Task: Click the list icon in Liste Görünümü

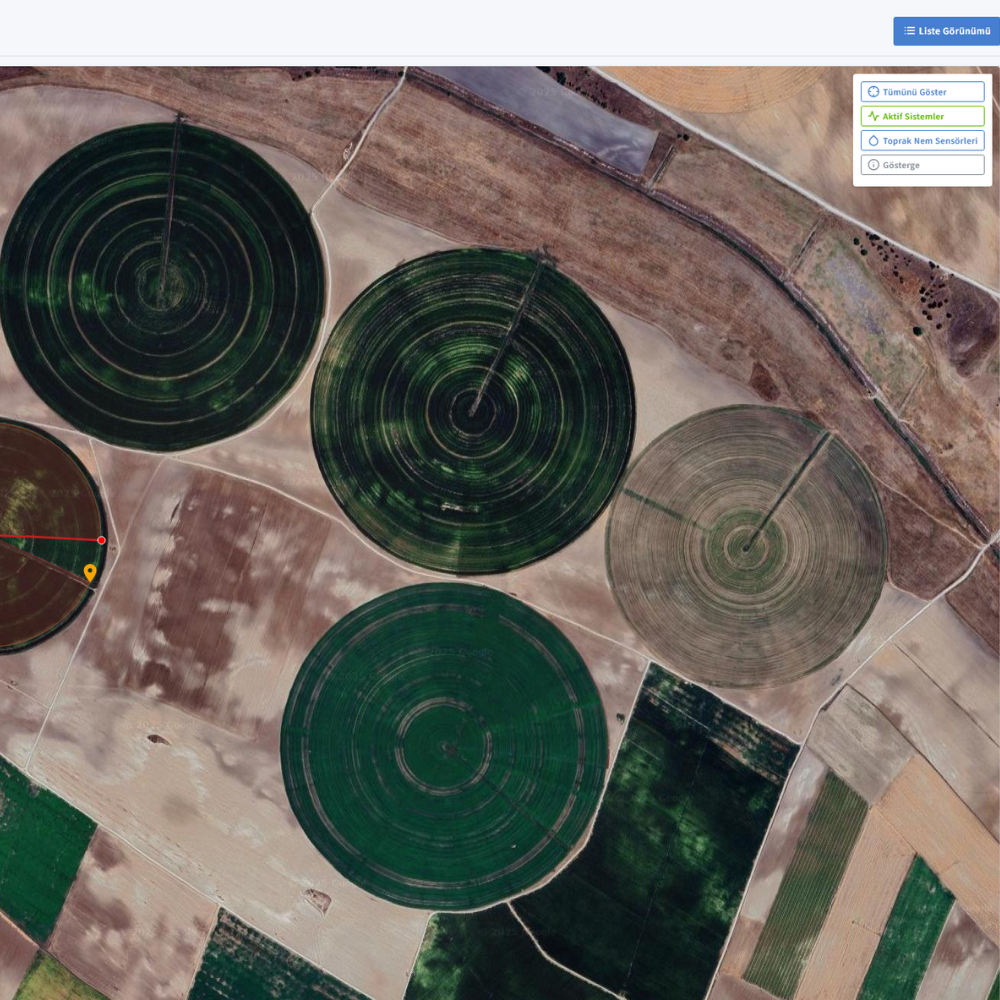Action: coord(909,31)
